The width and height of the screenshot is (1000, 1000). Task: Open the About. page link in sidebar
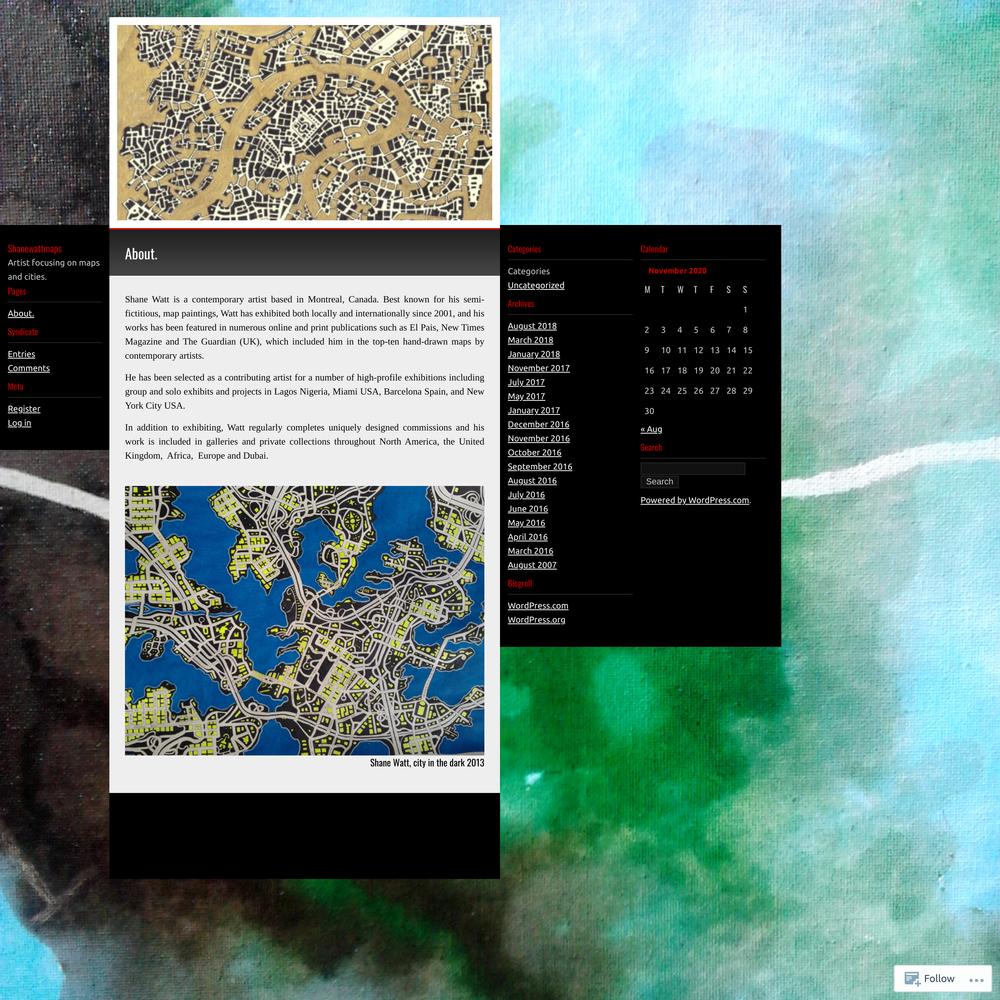[21, 314]
